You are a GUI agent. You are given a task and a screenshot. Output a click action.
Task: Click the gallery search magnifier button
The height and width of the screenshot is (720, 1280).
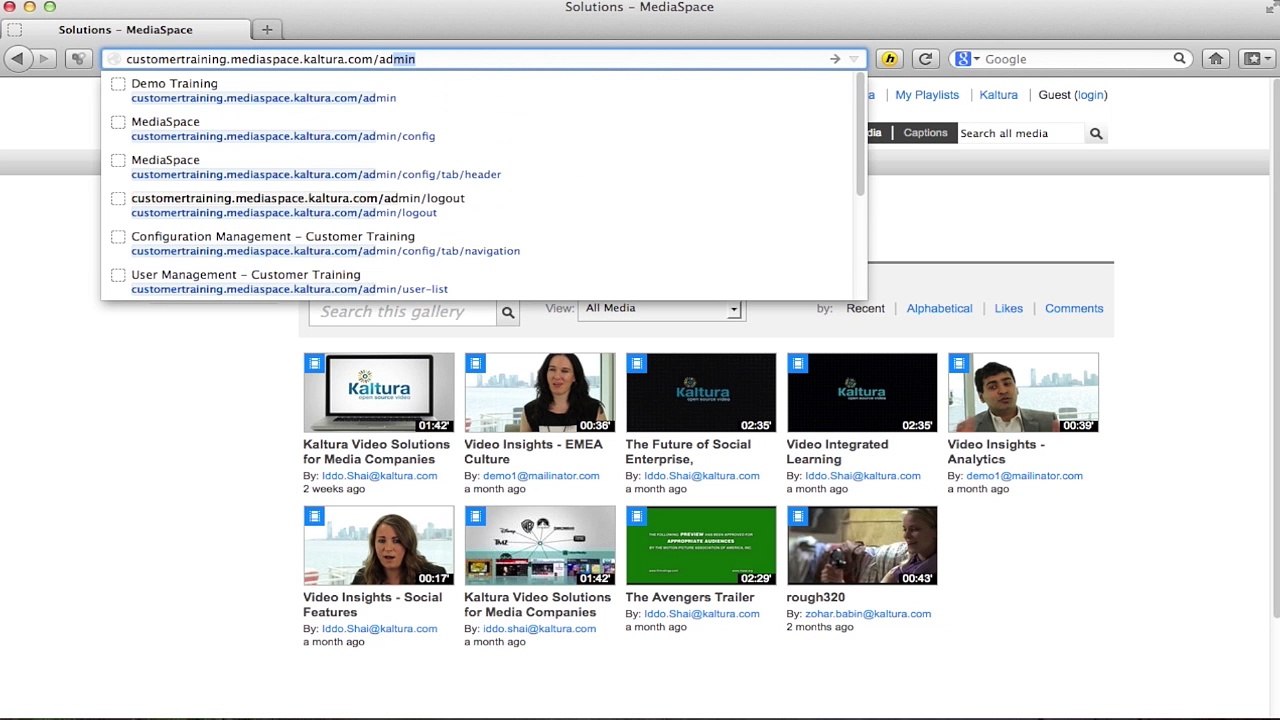click(508, 312)
